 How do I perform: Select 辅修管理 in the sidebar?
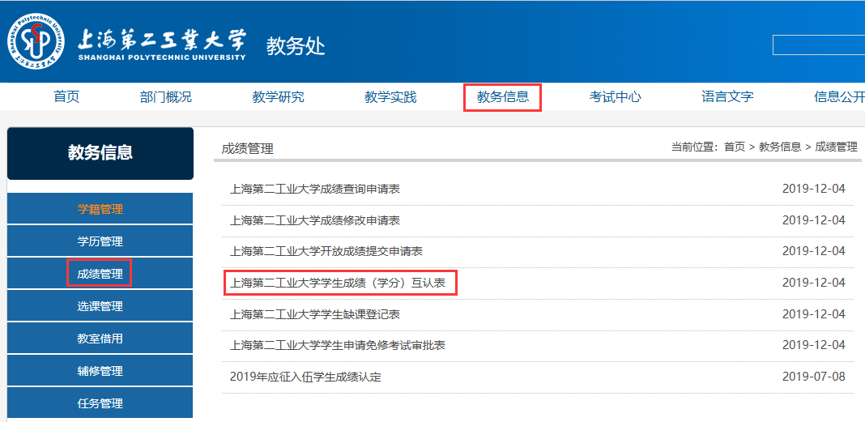(x=100, y=371)
